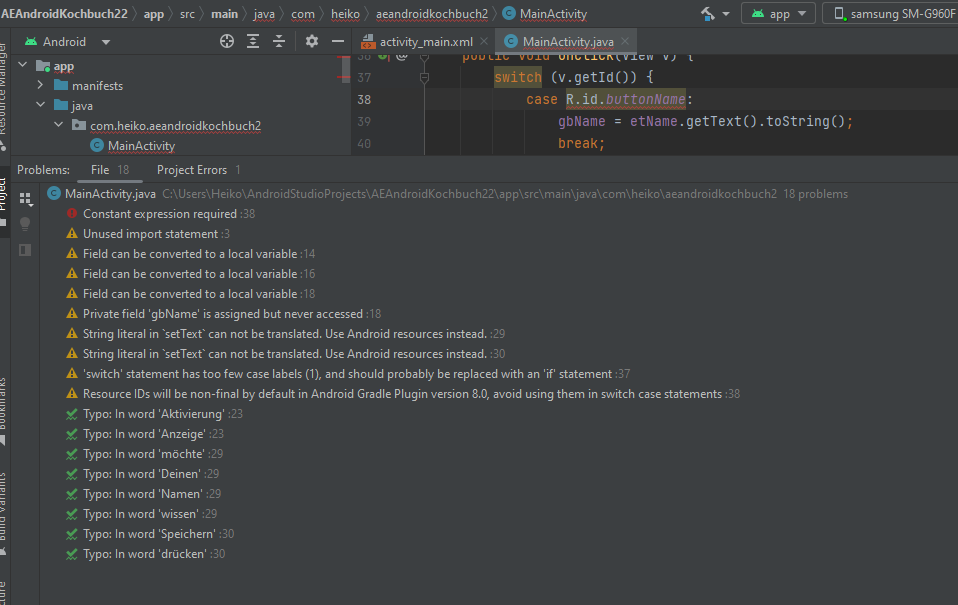Toggle the editor preview icon in Problems panel
958x605 pixels.
click(x=26, y=249)
